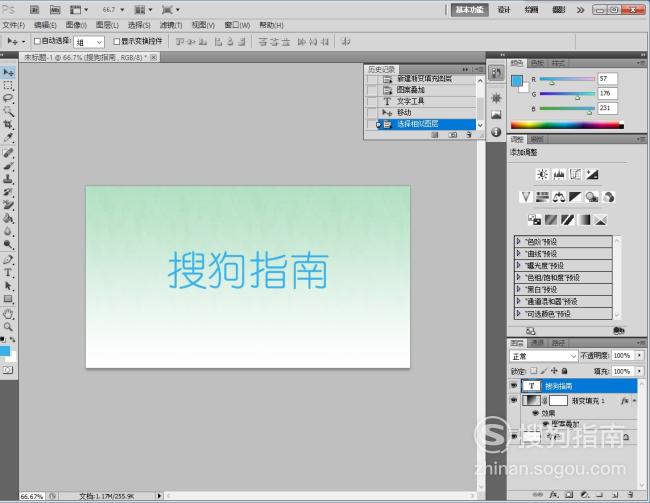Image resolution: width=650 pixels, height=503 pixels.
Task: Select the Lasso tool
Action: coord(8,98)
